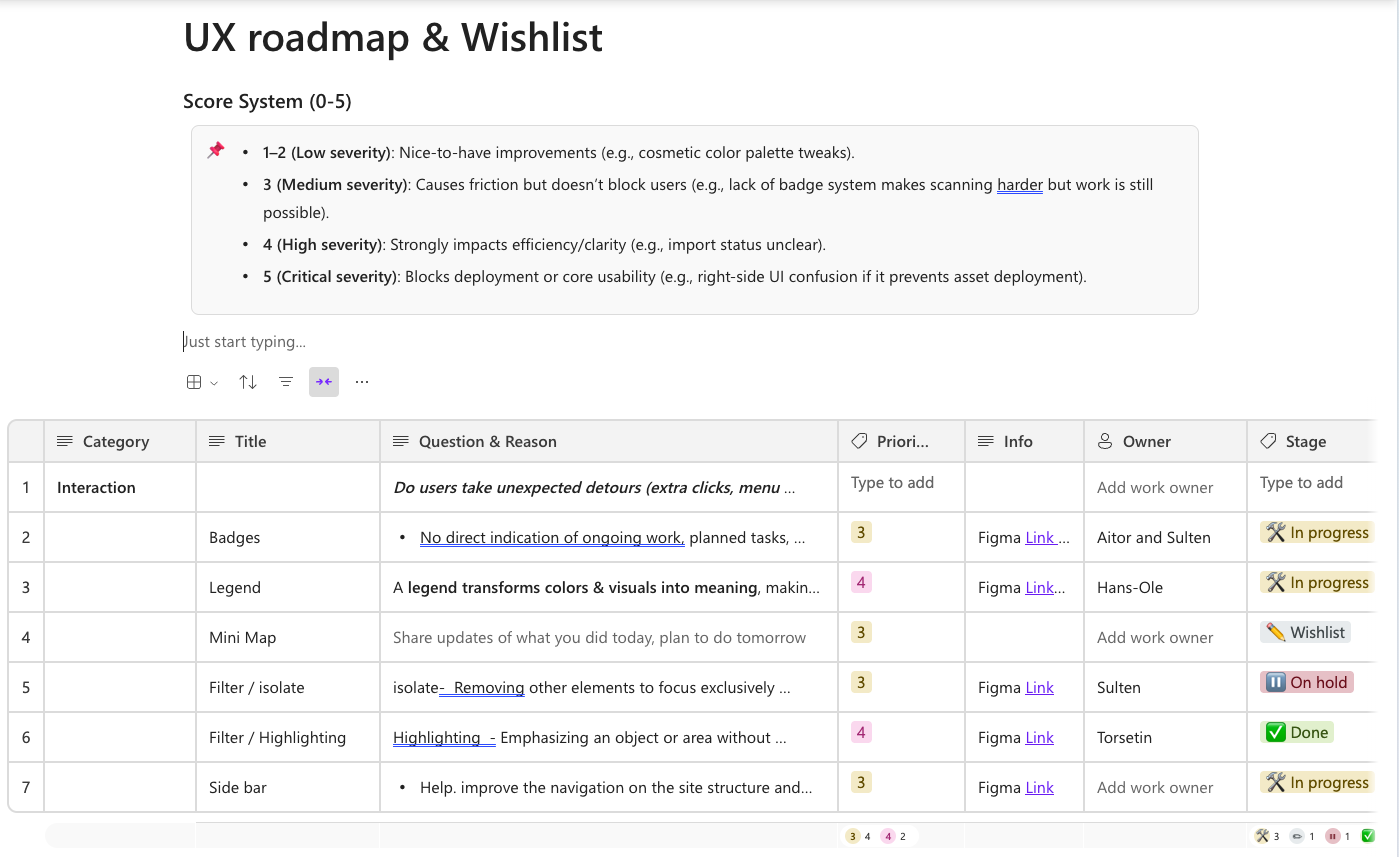Viewport: 1399px width, 857px height.
Task: Expand the chevron beside table view icon
Action: (214, 383)
